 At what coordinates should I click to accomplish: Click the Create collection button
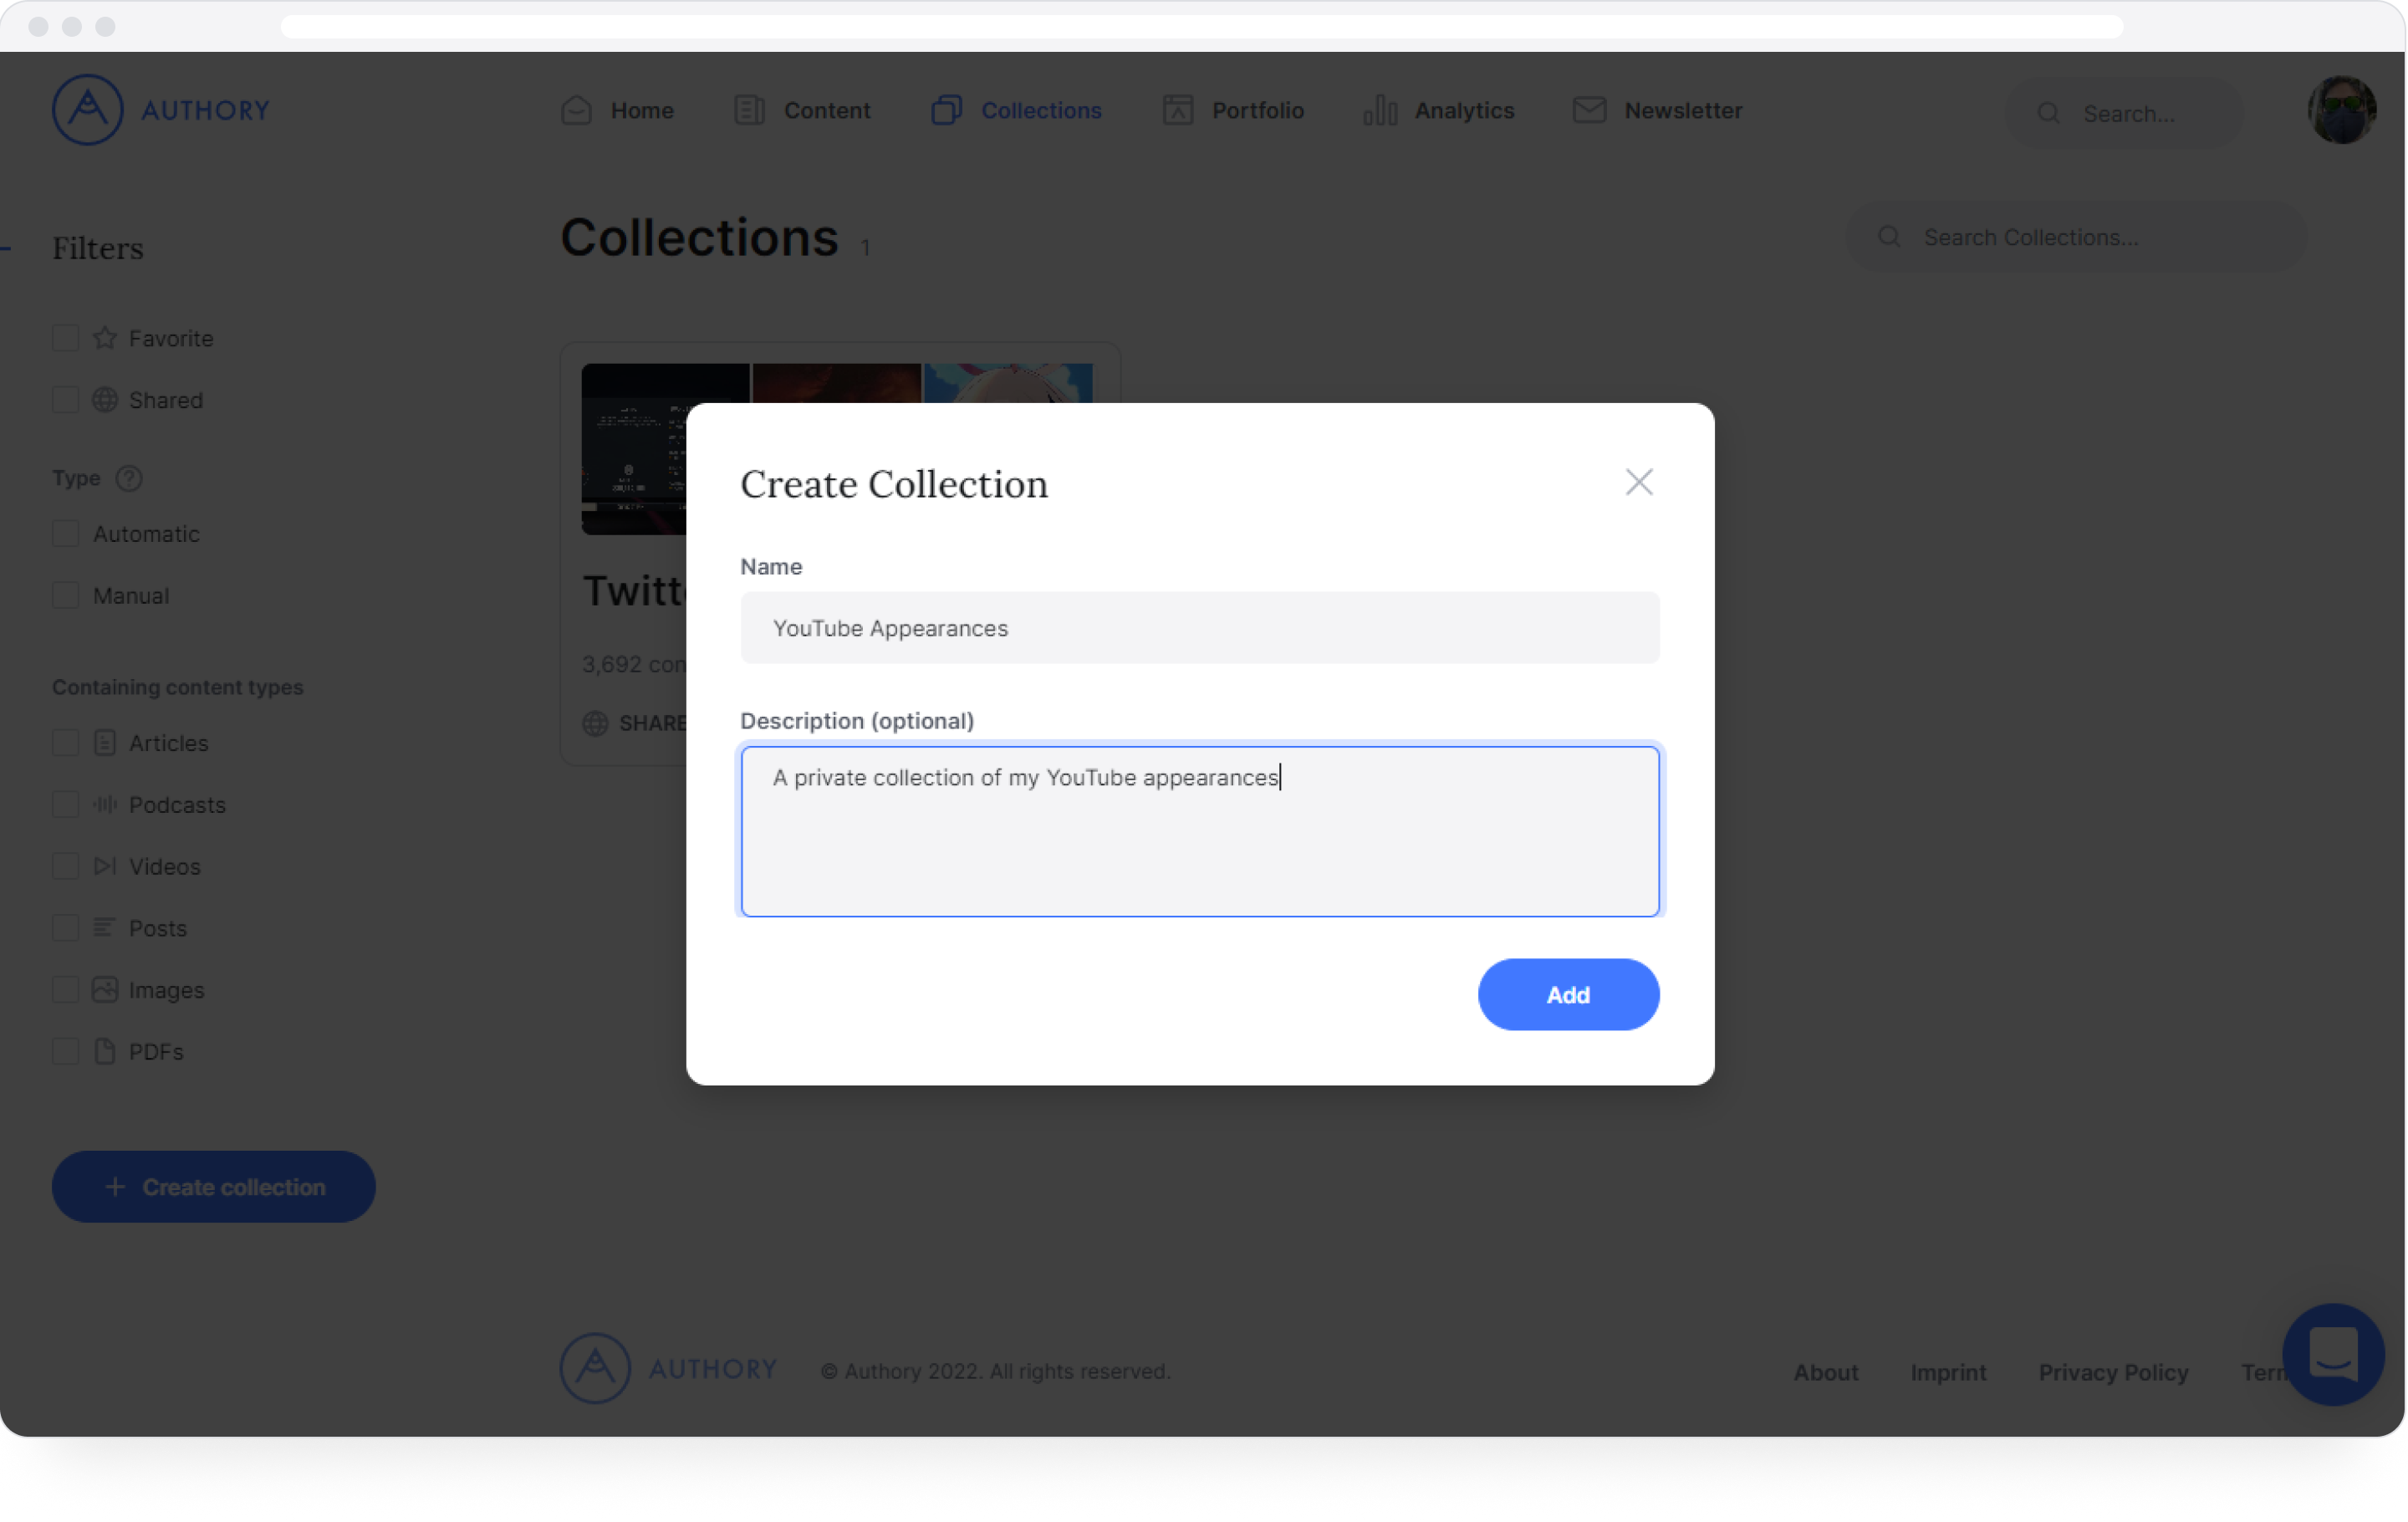pos(214,1187)
